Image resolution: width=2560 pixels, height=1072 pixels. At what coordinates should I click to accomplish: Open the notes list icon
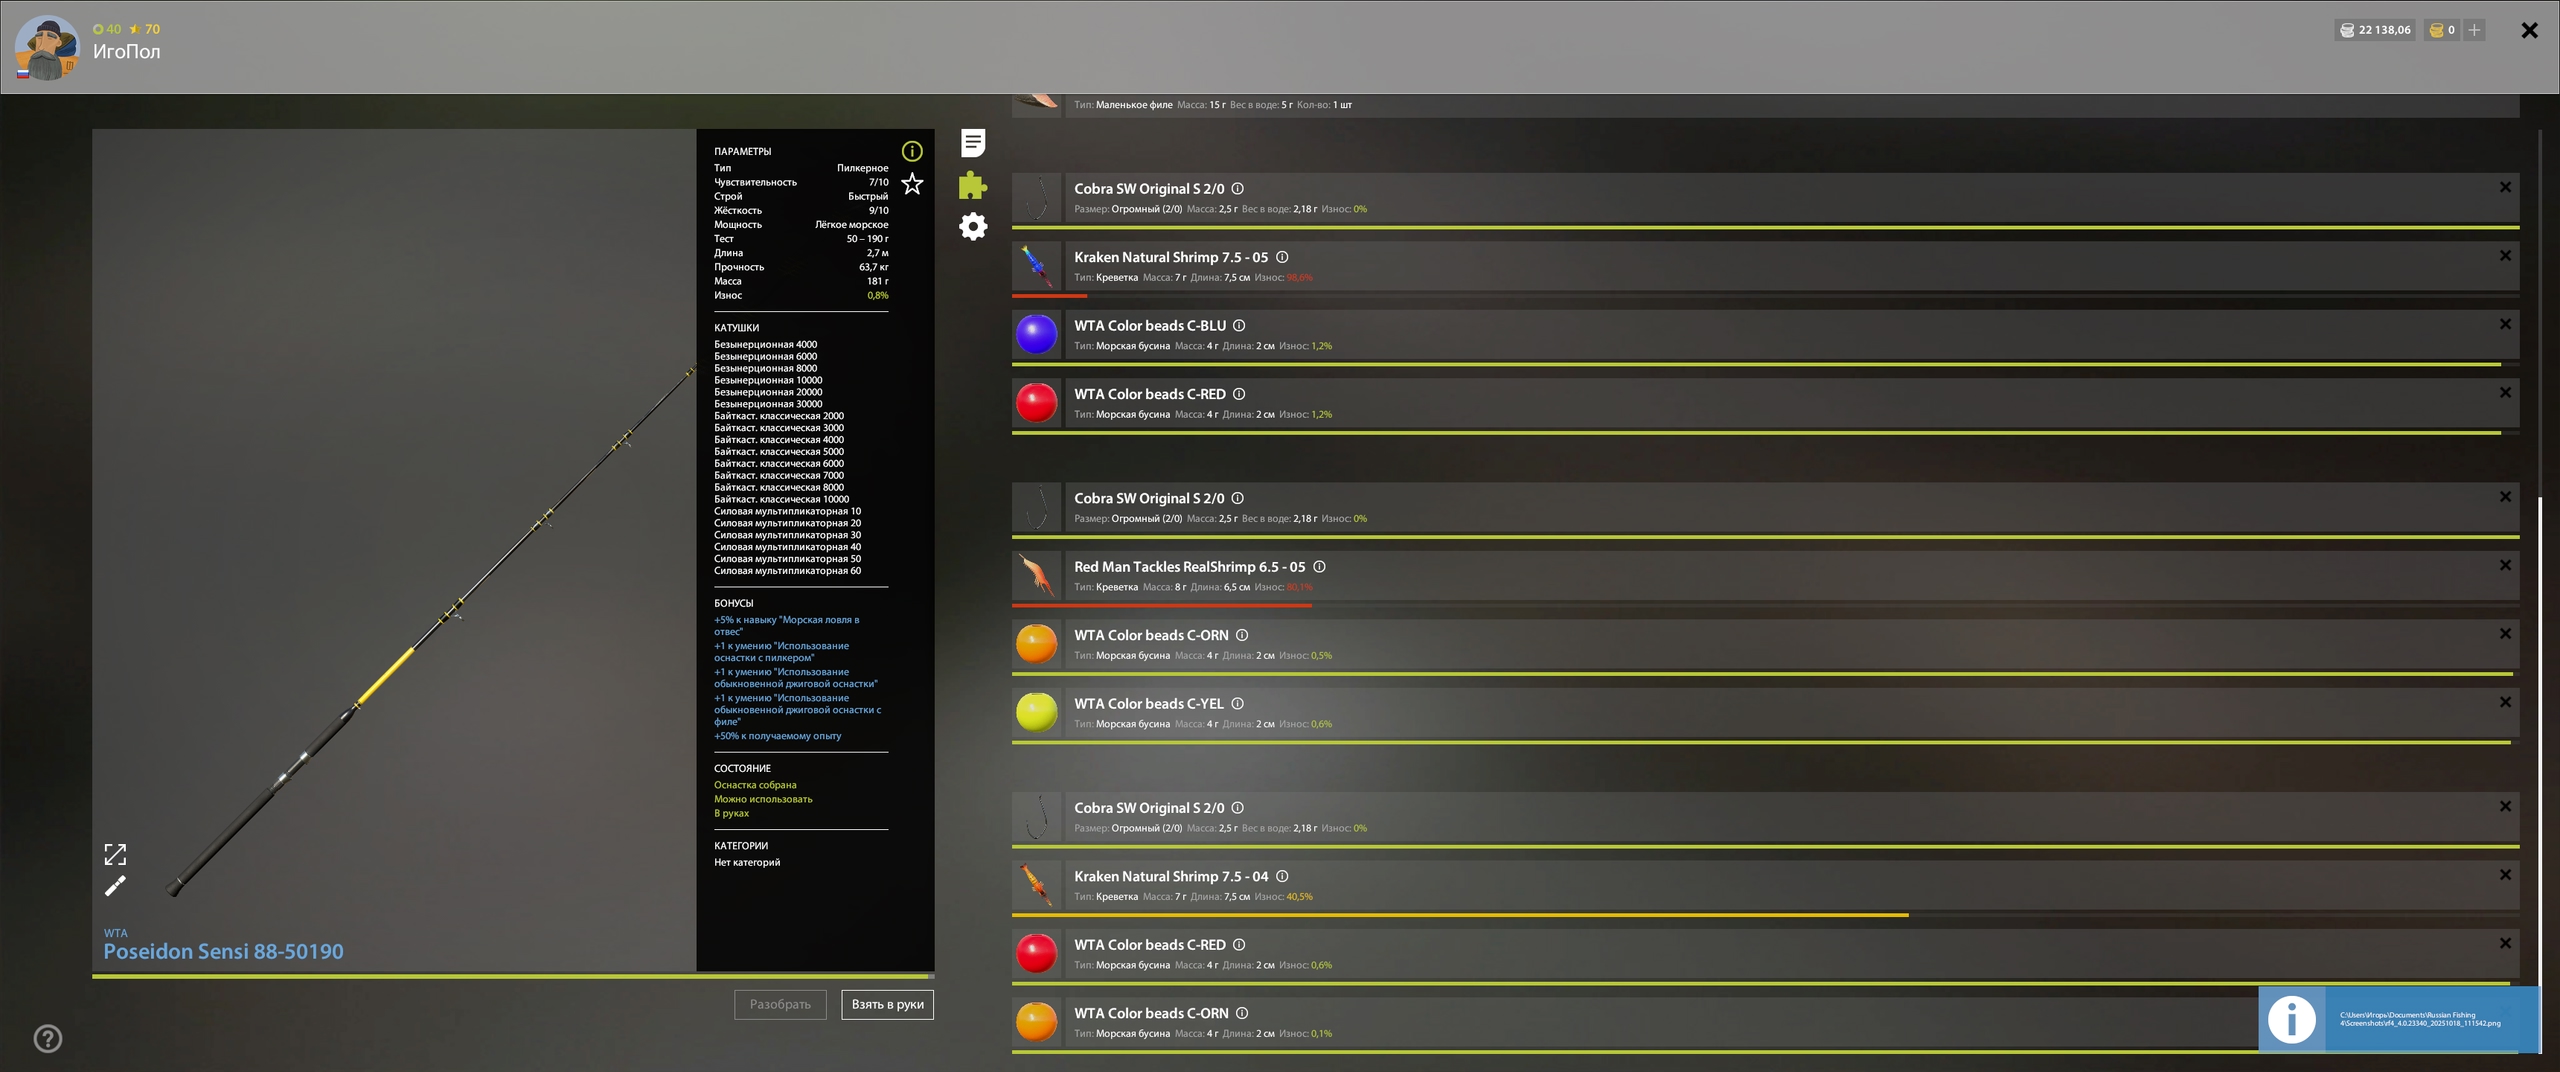tap(973, 143)
